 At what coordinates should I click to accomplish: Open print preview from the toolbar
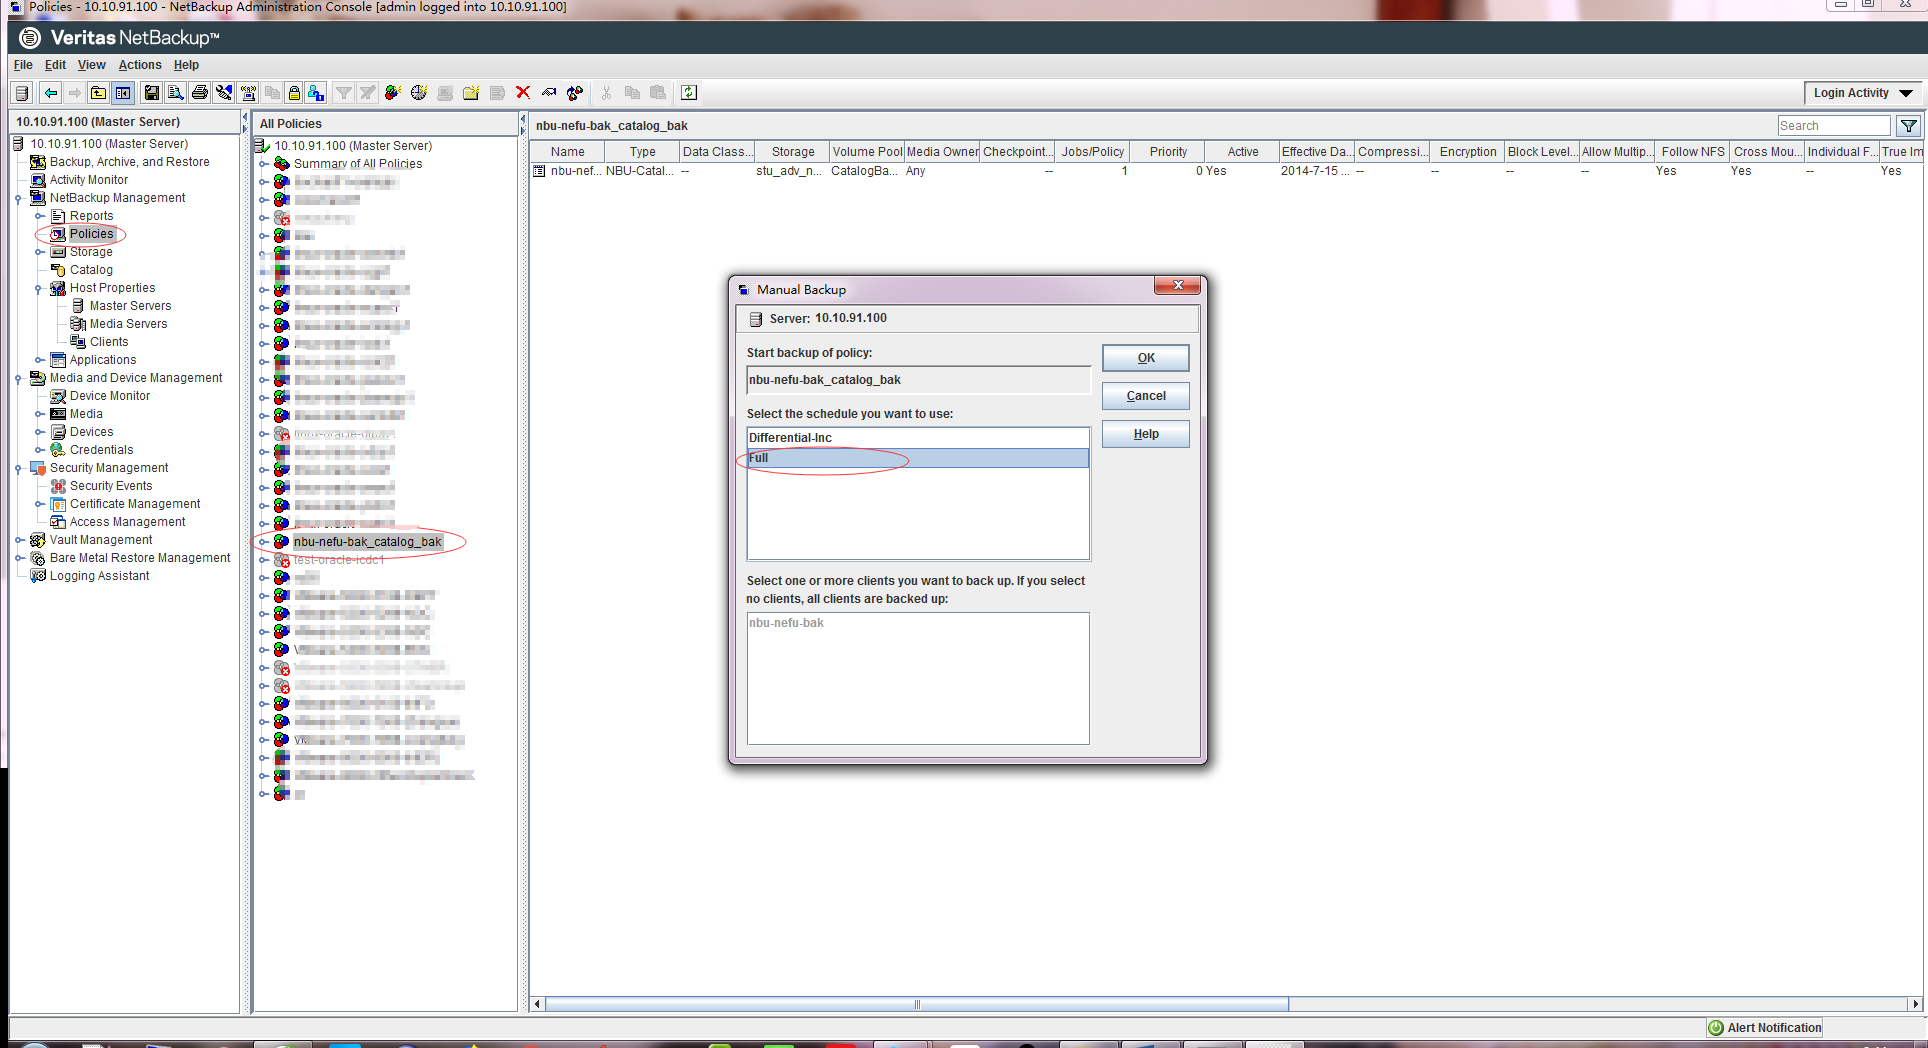tap(175, 93)
